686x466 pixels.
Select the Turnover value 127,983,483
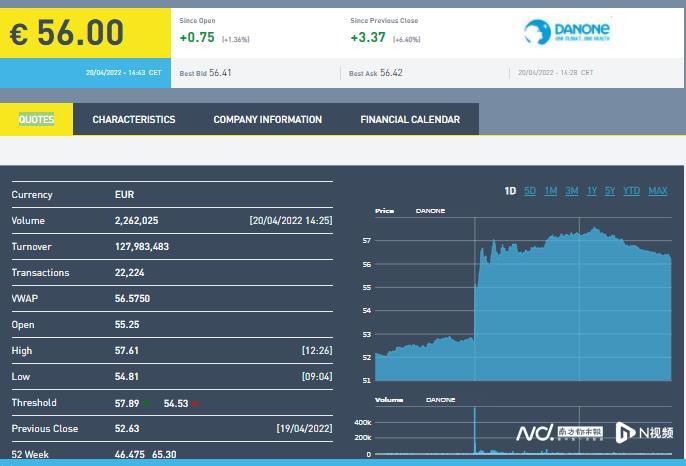[x=142, y=246]
